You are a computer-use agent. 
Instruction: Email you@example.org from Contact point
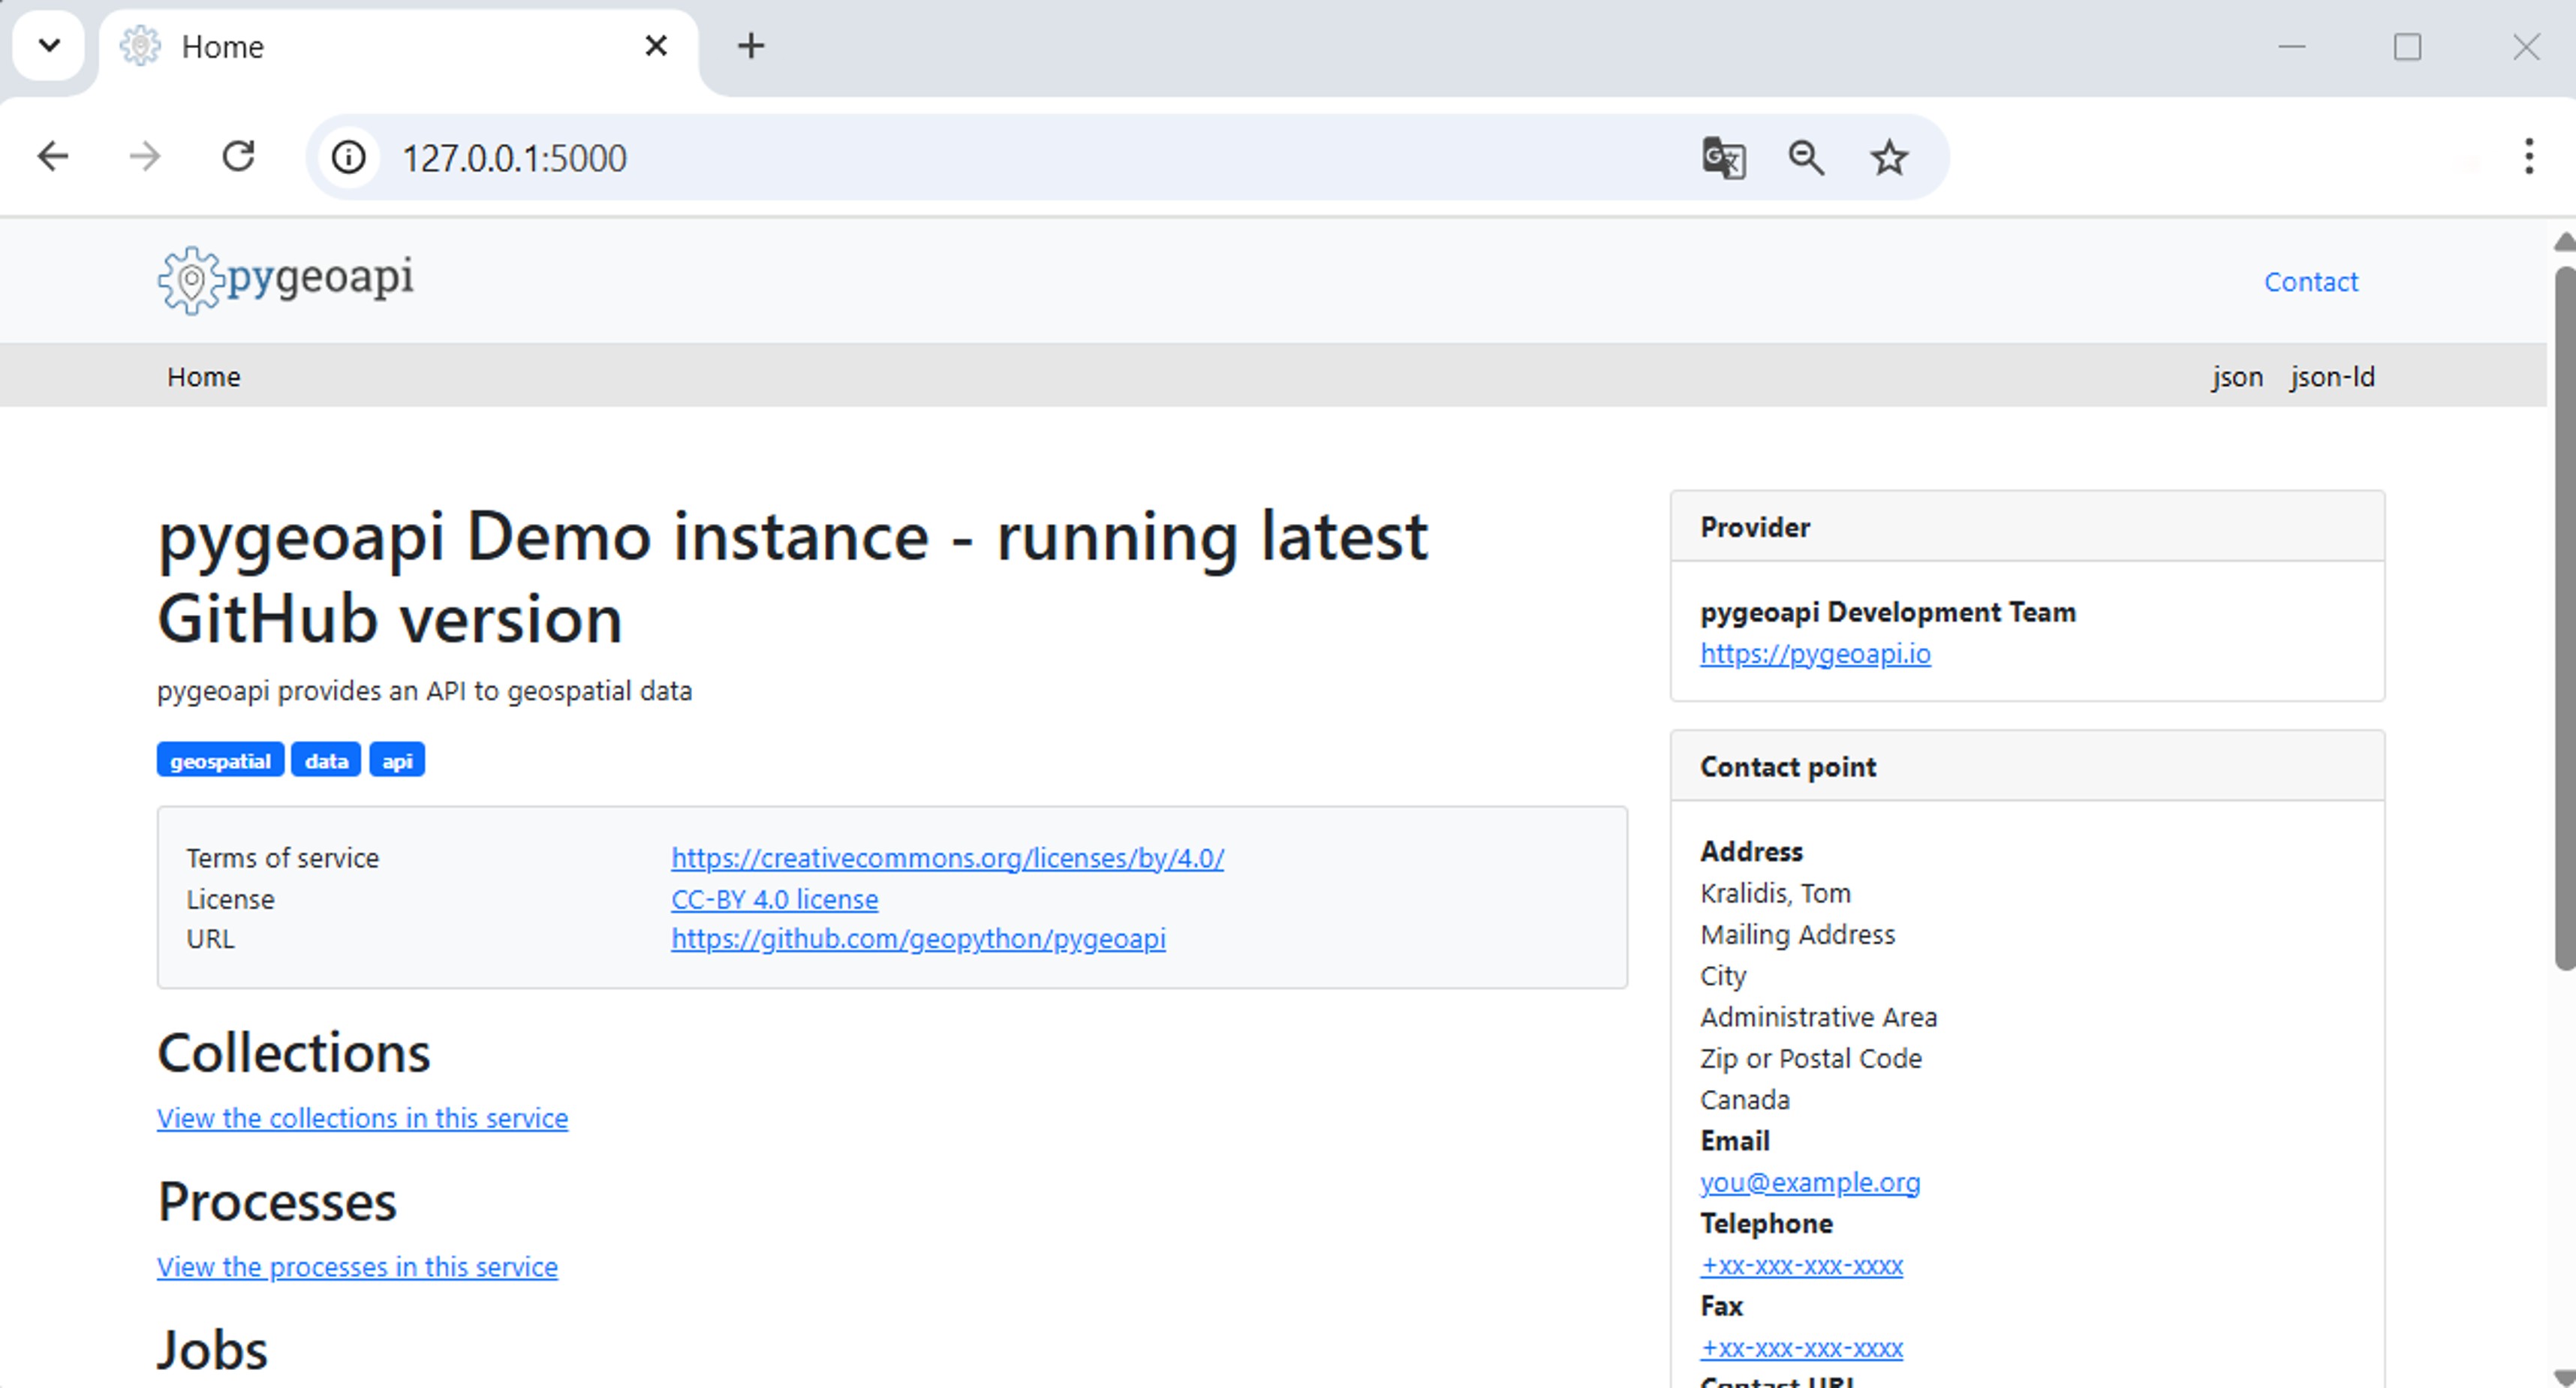(1809, 1182)
